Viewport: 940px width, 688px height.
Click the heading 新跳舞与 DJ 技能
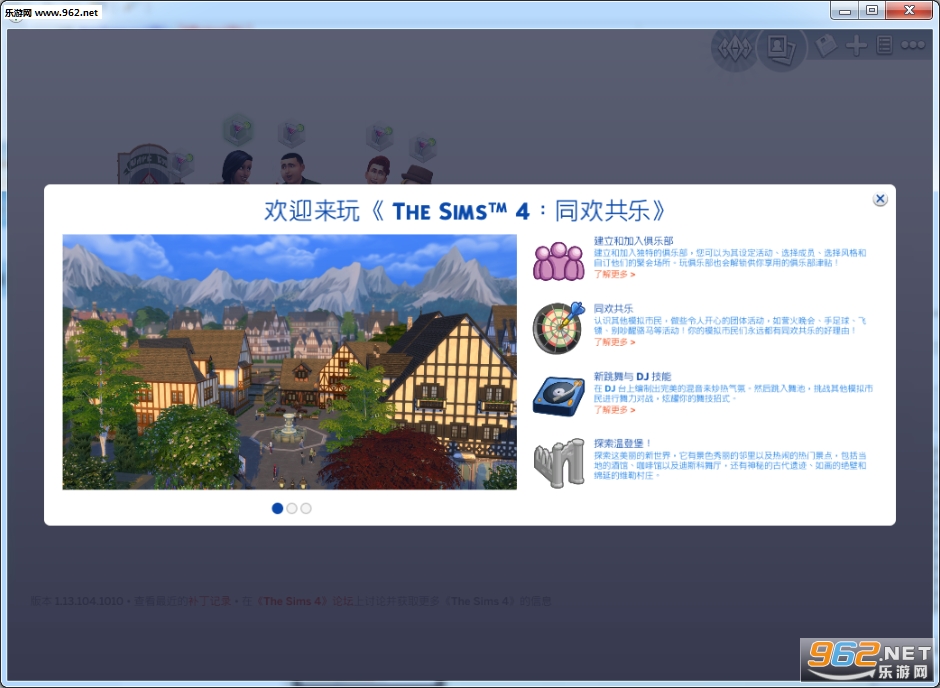[632, 376]
